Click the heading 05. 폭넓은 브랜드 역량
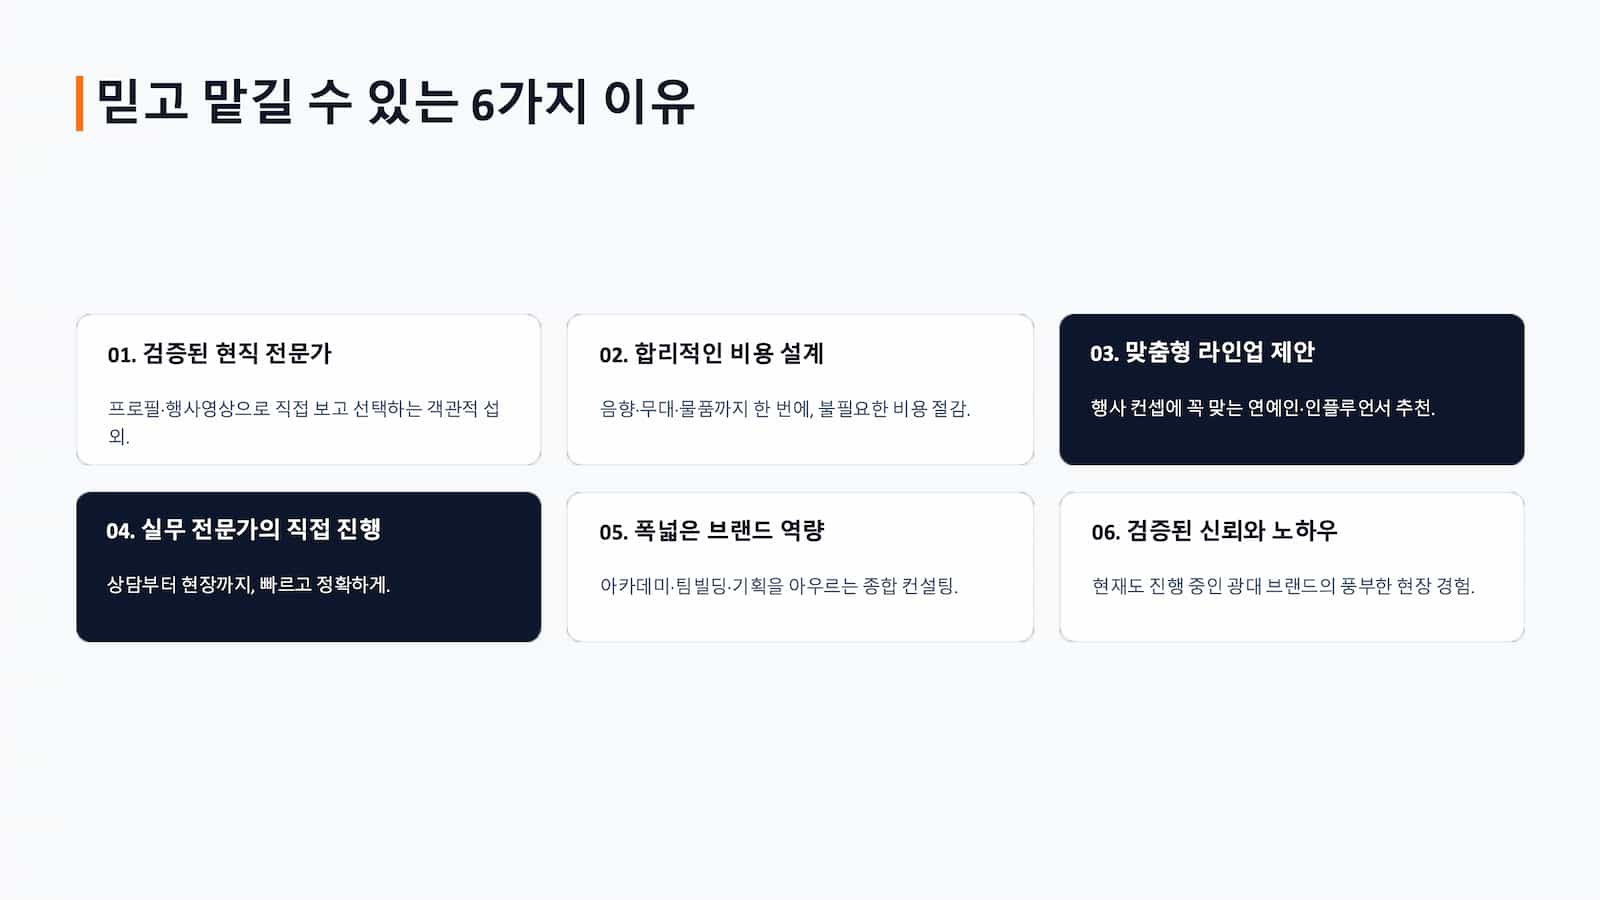Screen dimensions: 1600x900 tap(711, 531)
